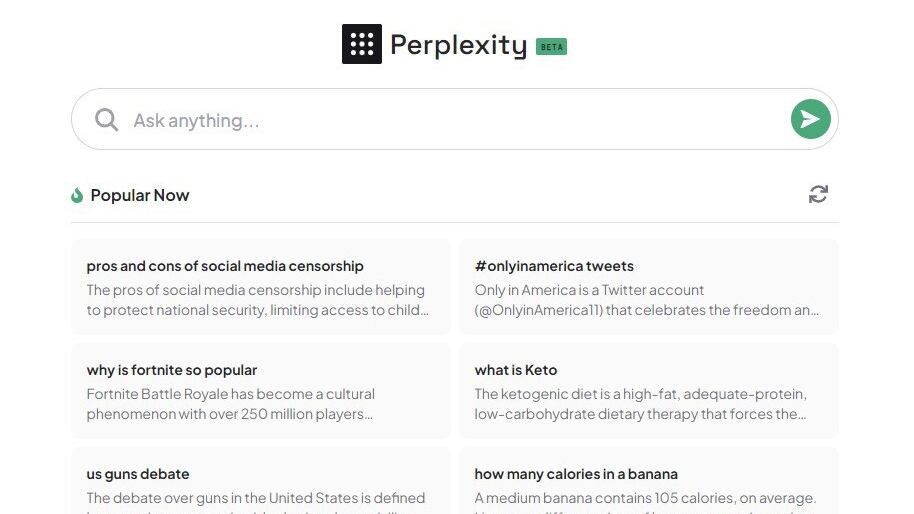Click the social media censorship description text

pyautogui.click(x=256, y=300)
